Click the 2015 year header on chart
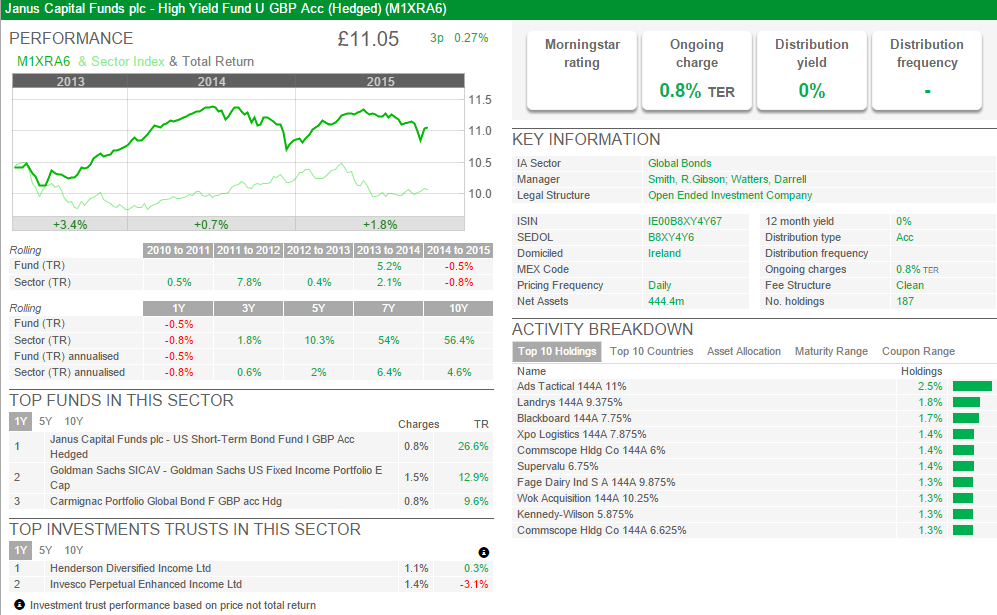997x615 pixels. 380,81
